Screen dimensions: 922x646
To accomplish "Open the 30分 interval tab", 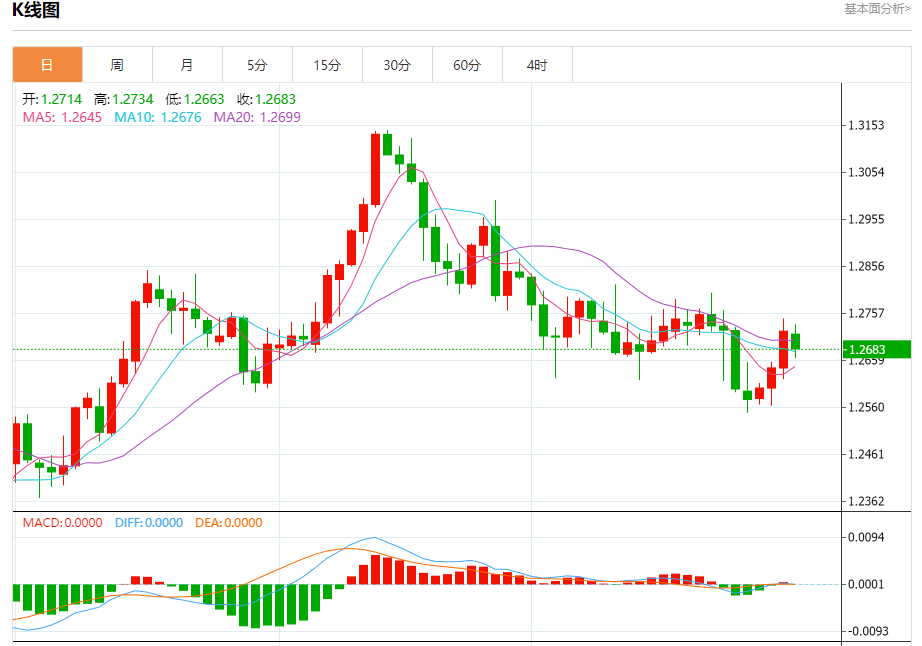I will tap(397, 65).
